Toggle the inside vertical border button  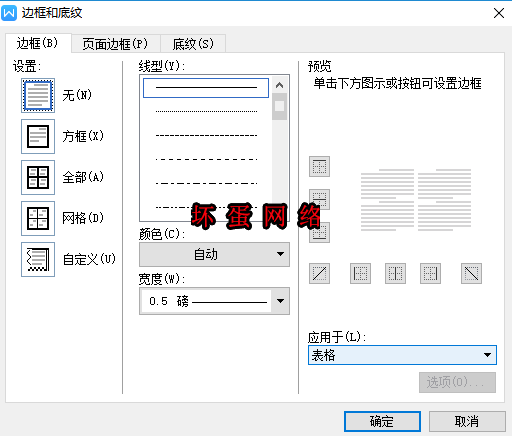coord(395,274)
